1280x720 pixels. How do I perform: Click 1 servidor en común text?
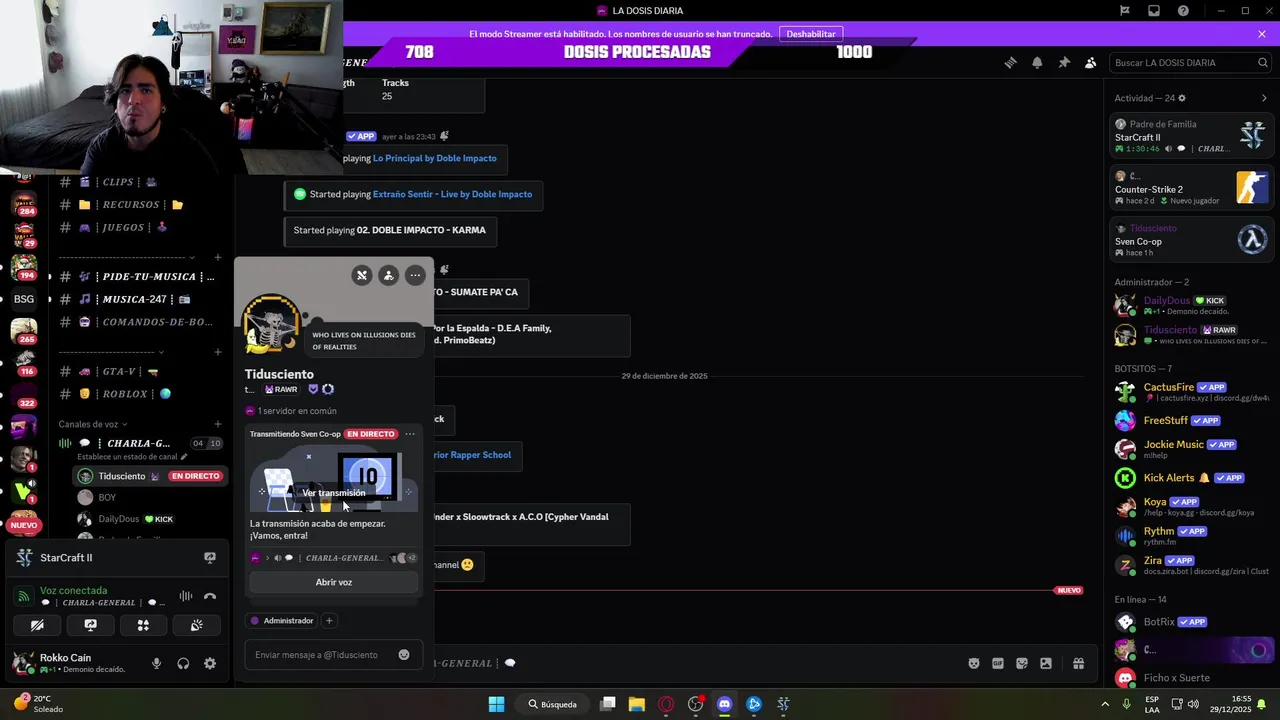pyautogui.click(x=297, y=411)
